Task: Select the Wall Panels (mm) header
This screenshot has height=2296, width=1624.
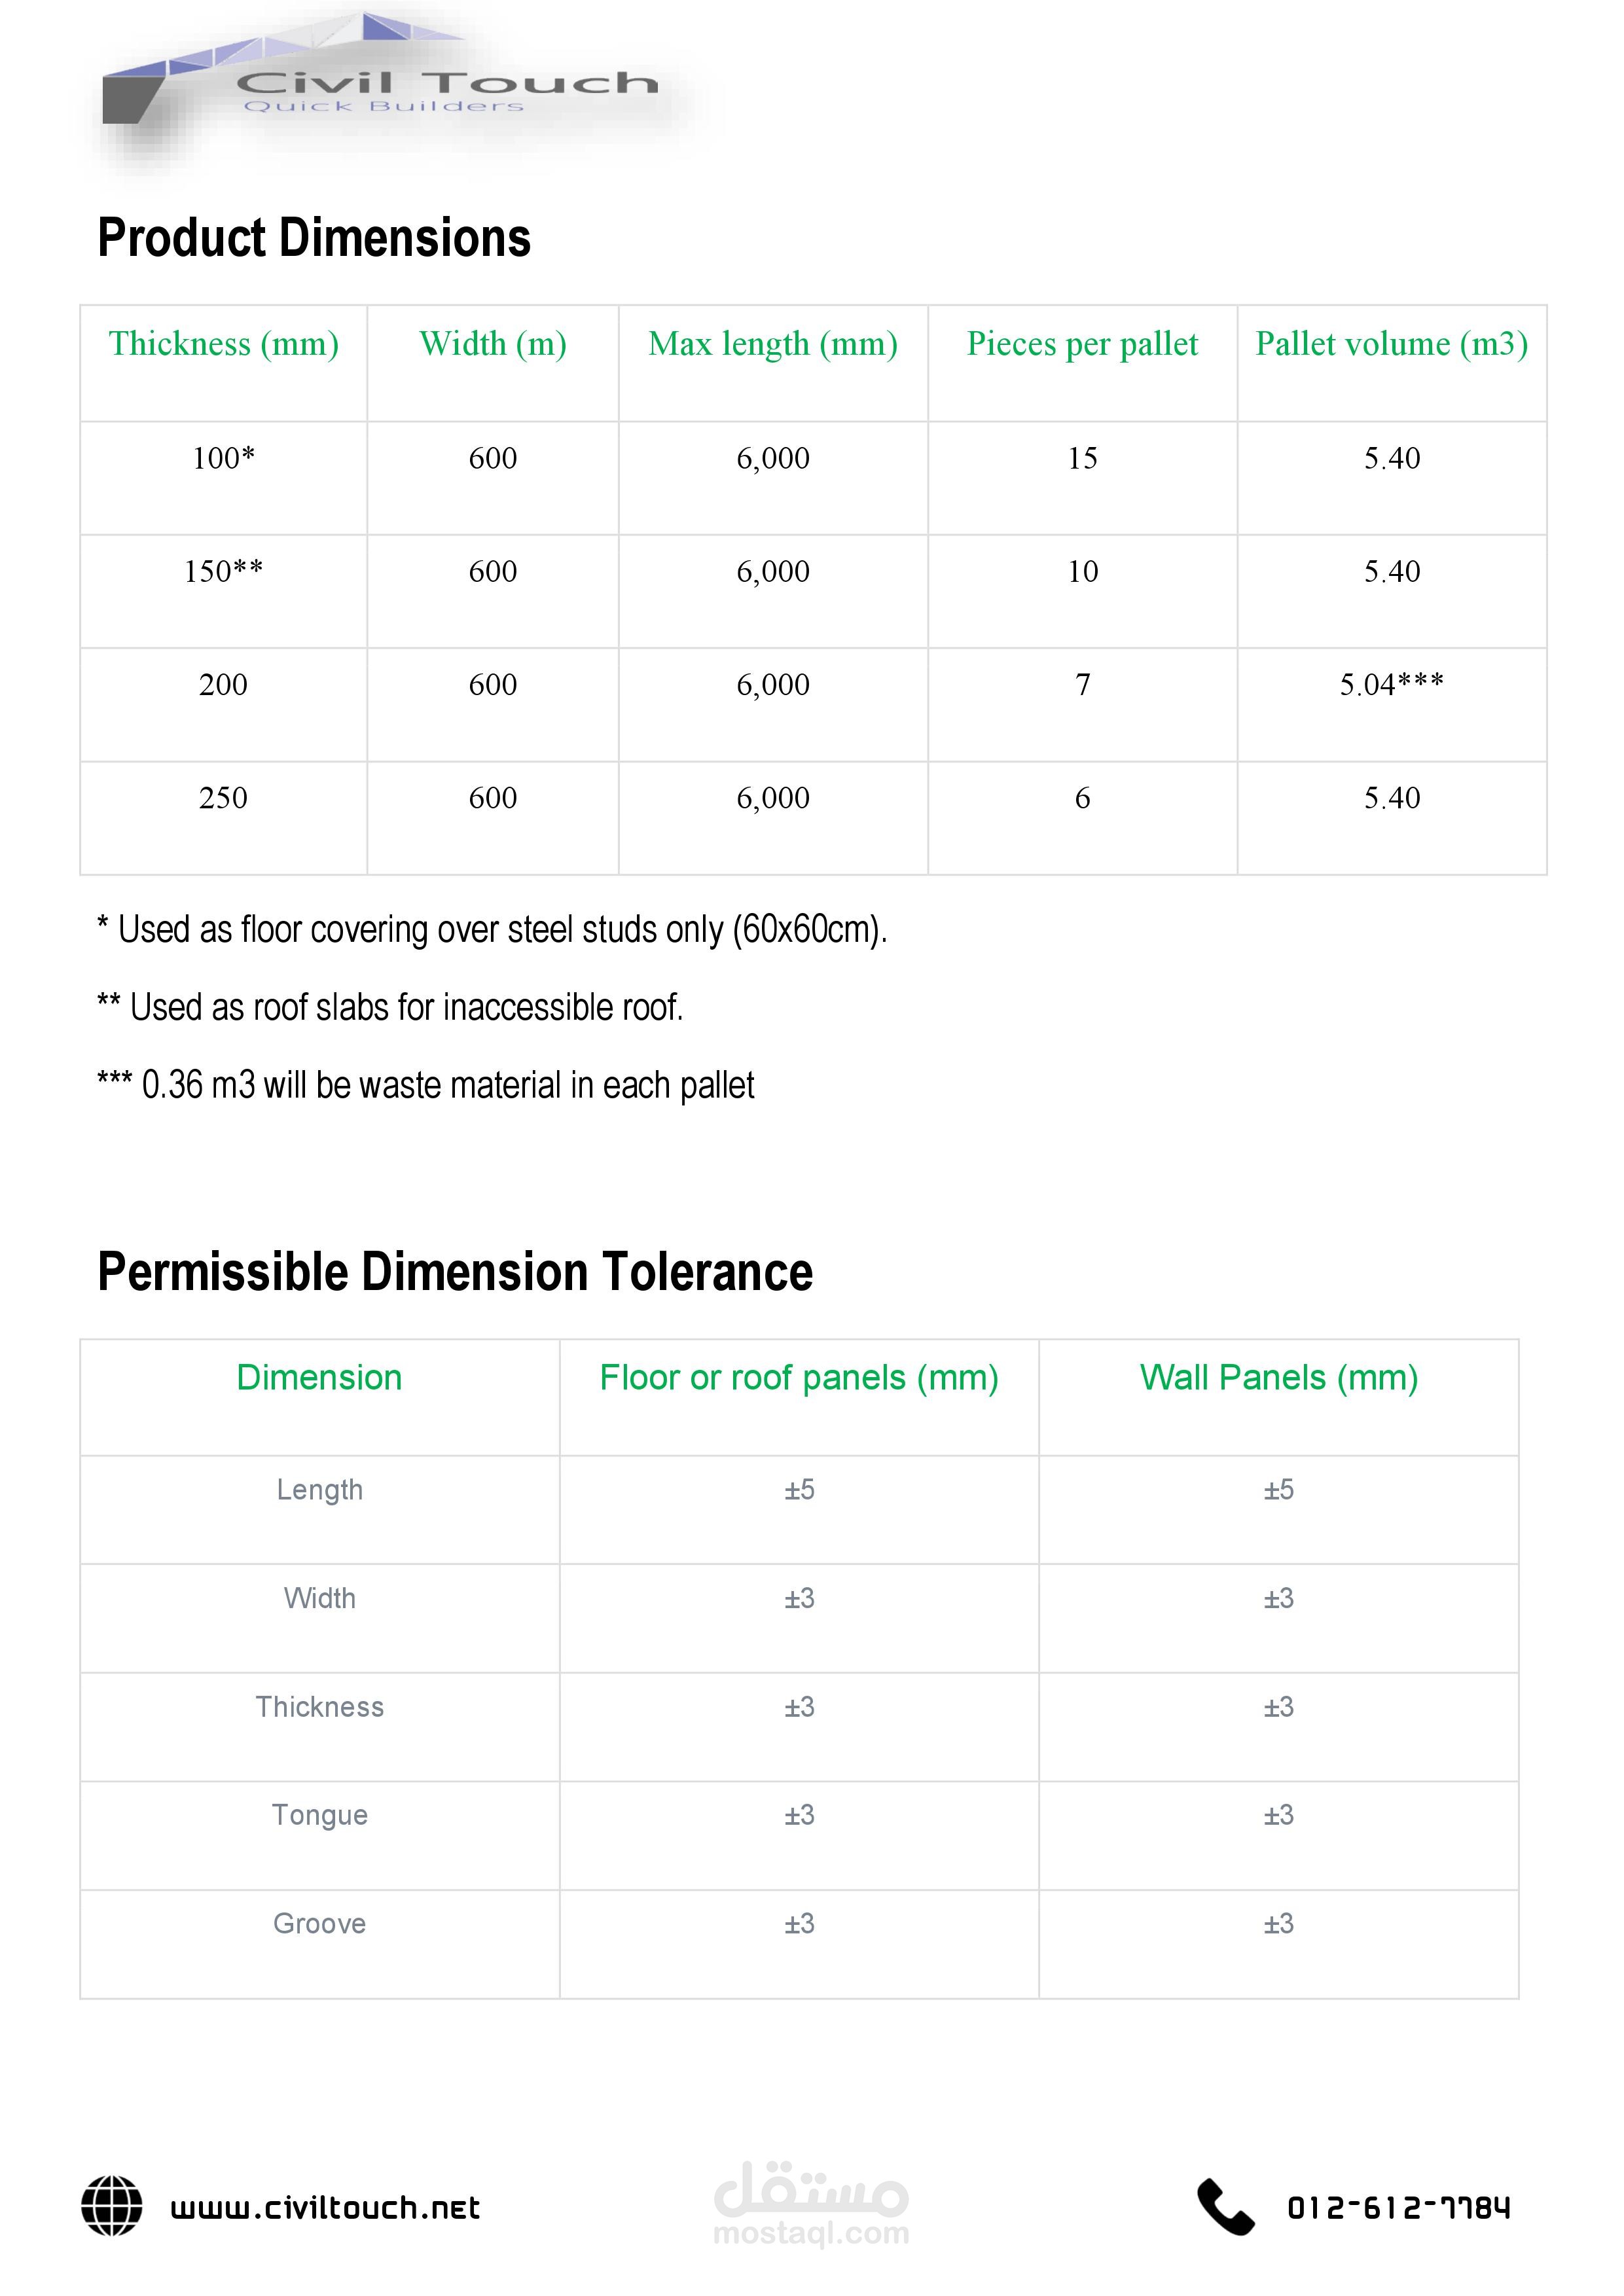Action: pos(1279,1378)
